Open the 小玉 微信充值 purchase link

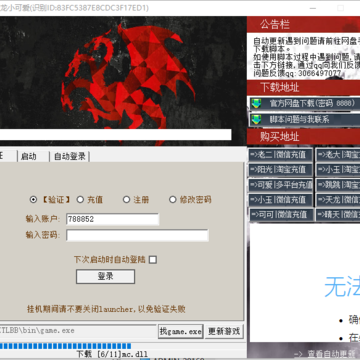point(280,199)
